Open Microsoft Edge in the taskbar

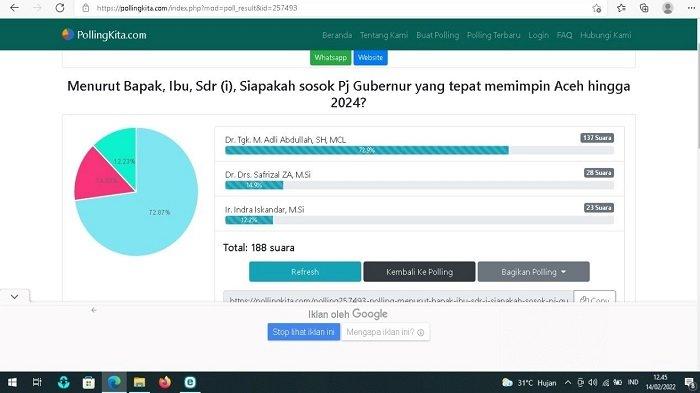(x=114, y=382)
